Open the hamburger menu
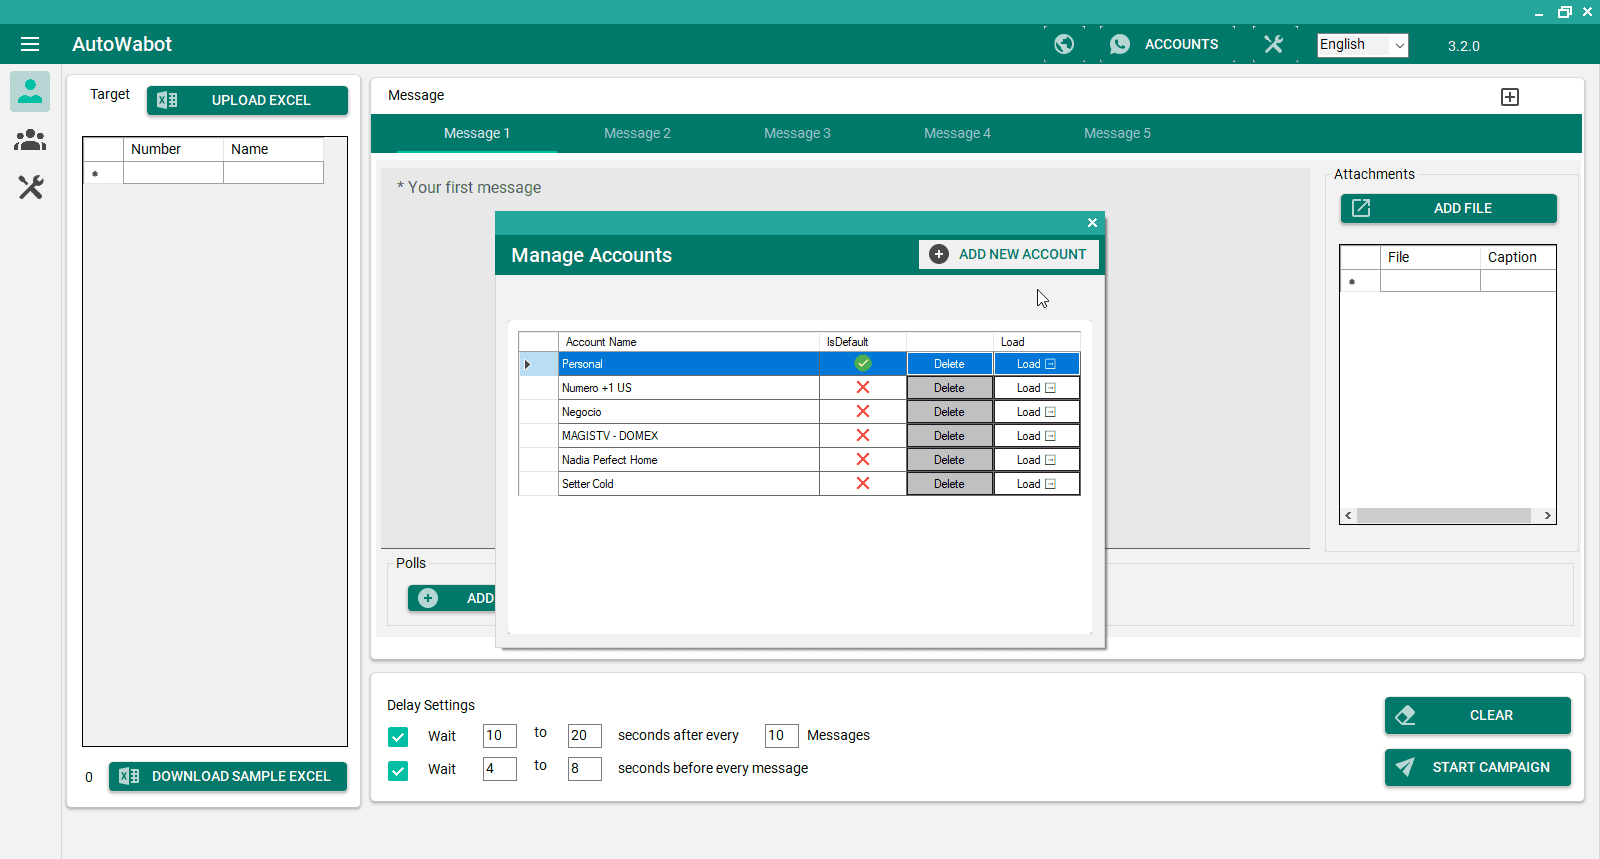 tap(30, 44)
